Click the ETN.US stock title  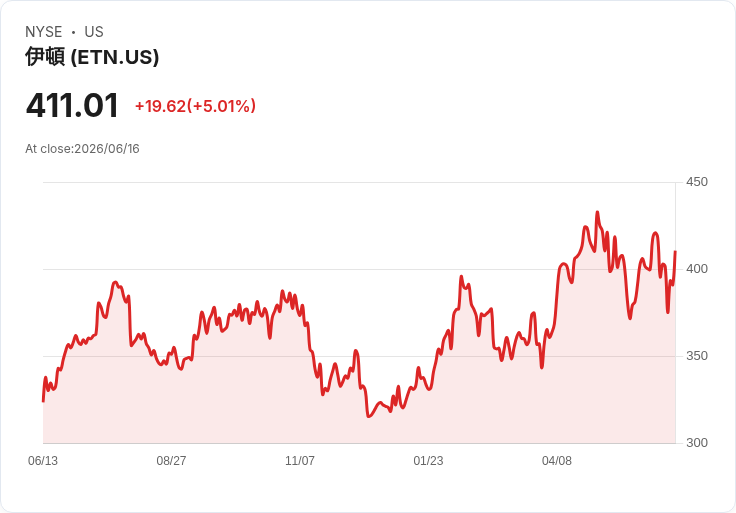(92, 57)
